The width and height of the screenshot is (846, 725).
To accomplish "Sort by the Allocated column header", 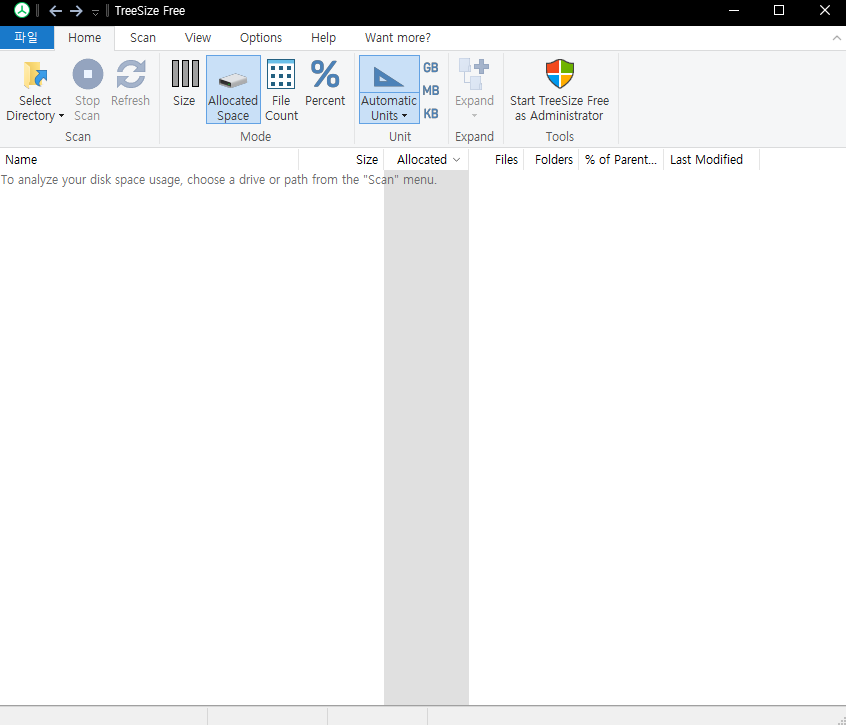I will click(426, 160).
